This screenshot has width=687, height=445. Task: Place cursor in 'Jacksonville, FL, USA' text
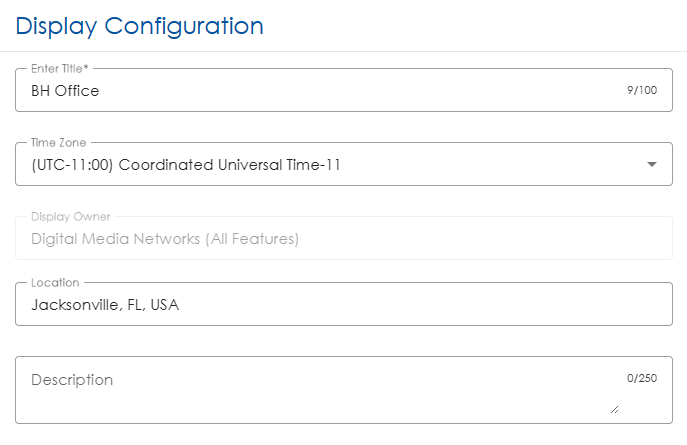coord(105,305)
